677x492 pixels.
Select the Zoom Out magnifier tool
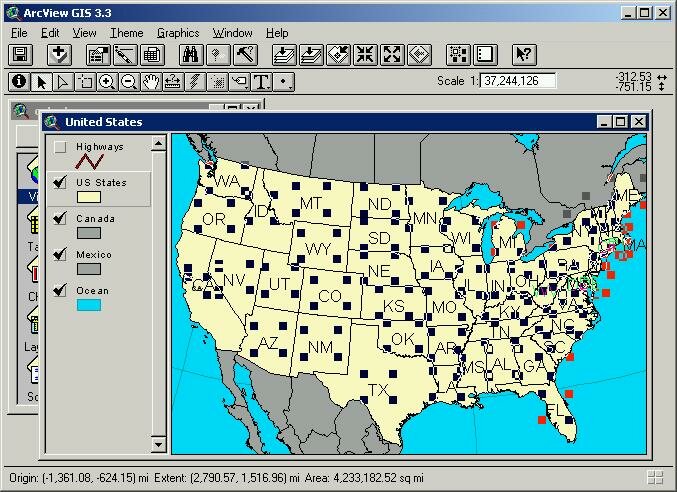click(129, 82)
